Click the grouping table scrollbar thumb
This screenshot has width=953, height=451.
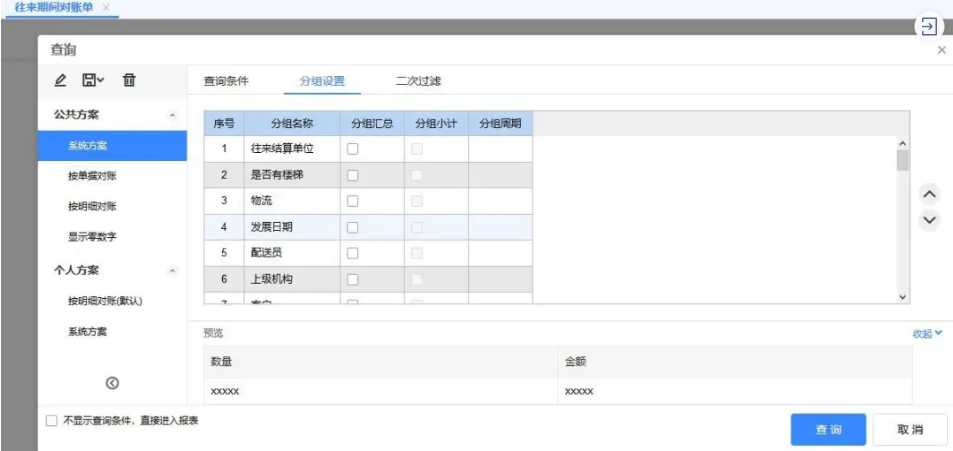click(x=903, y=160)
